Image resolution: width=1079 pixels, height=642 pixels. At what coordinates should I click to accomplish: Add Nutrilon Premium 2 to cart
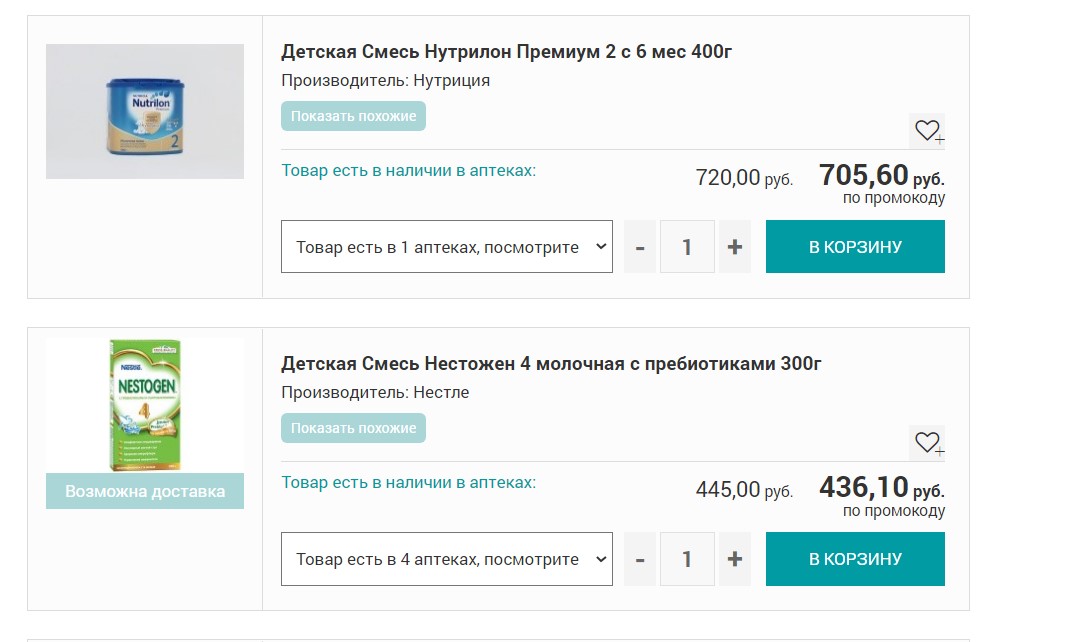pos(855,246)
